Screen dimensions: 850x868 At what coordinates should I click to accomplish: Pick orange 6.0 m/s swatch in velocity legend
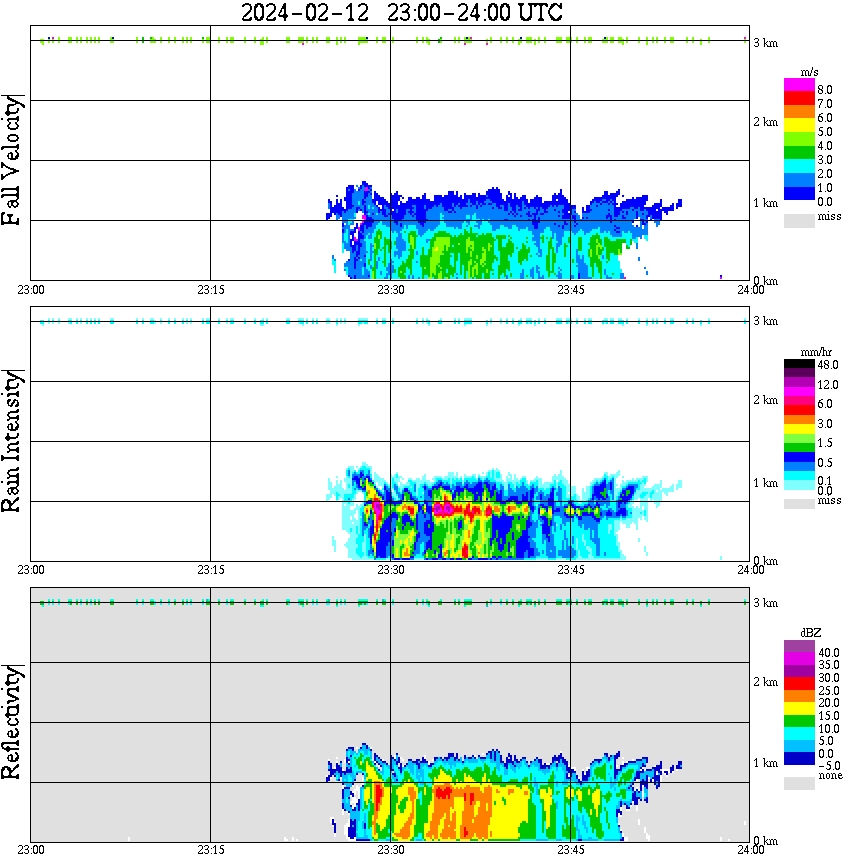click(799, 112)
